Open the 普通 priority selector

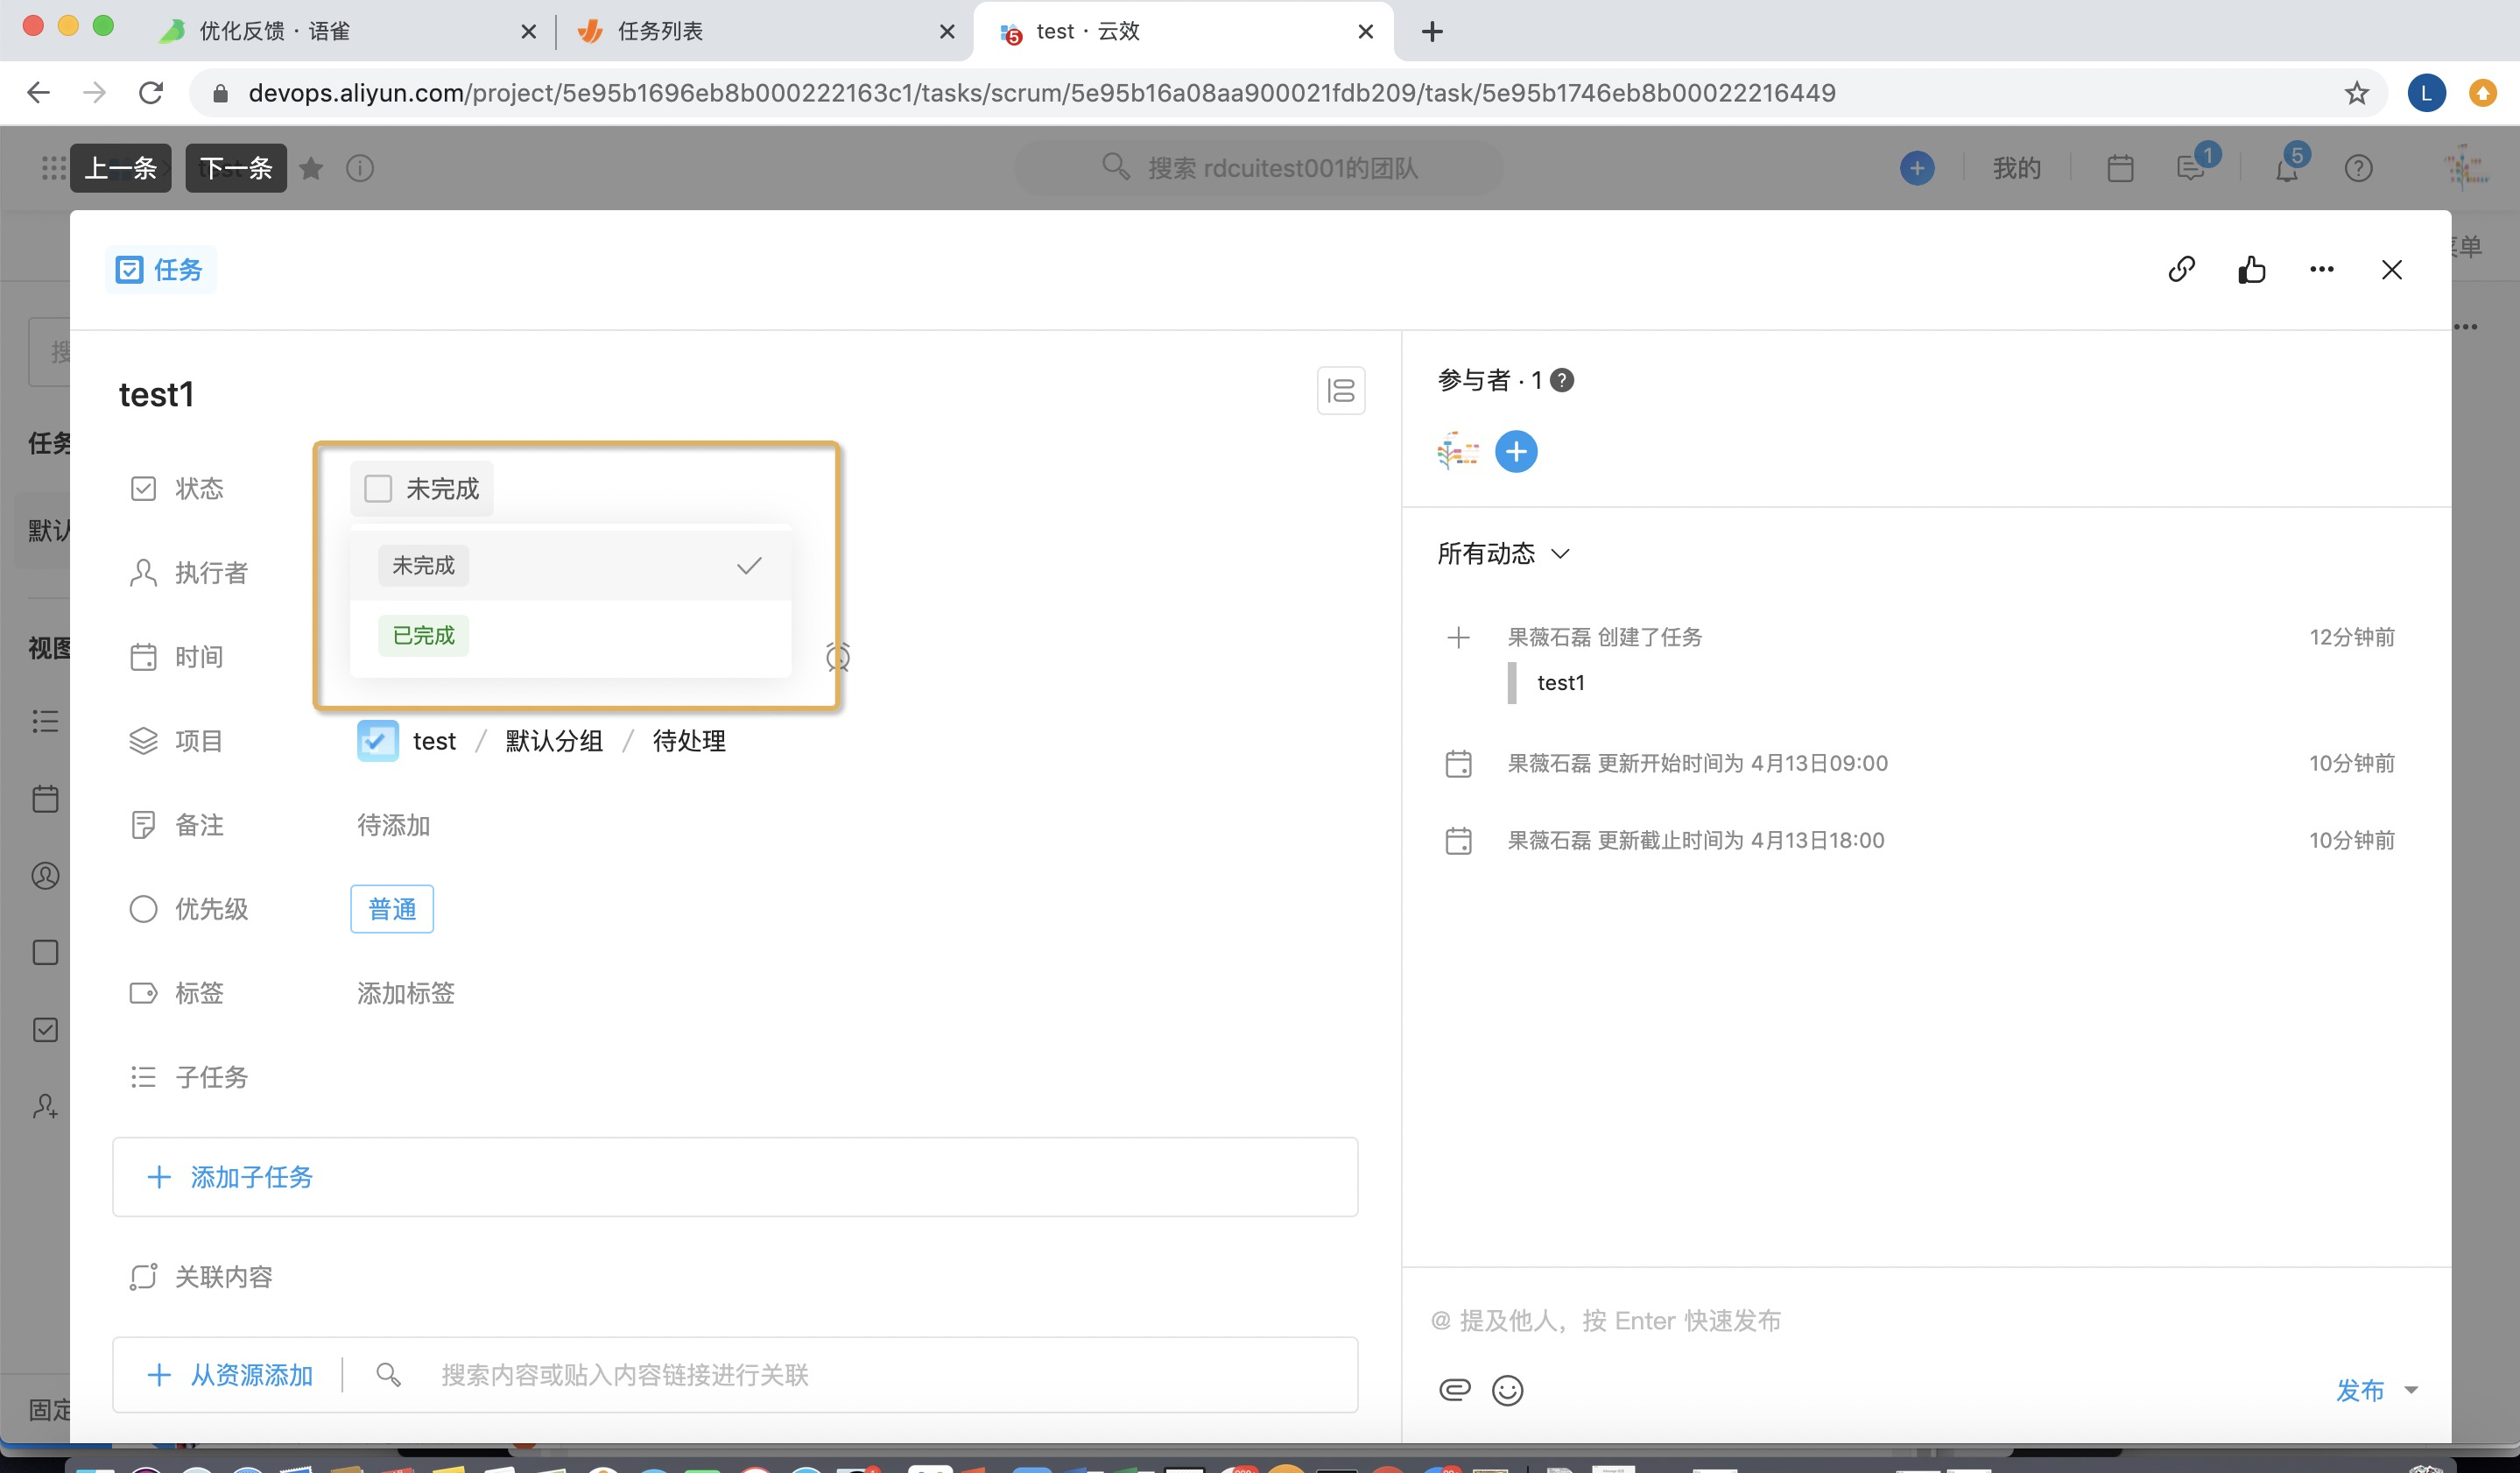point(392,909)
